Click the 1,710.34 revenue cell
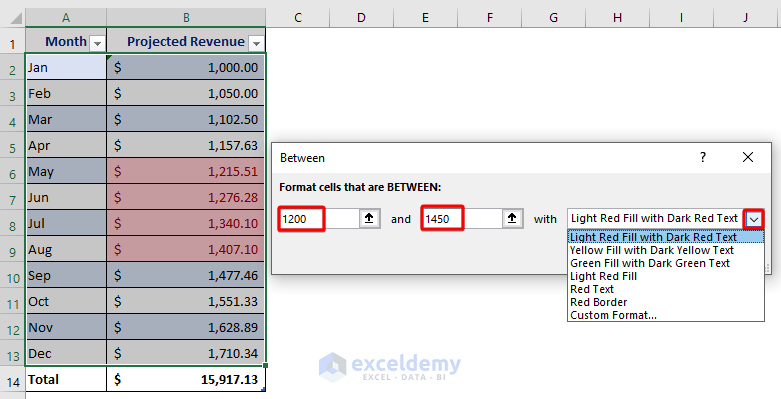Viewport: 781px width, 399px height. tap(186, 353)
